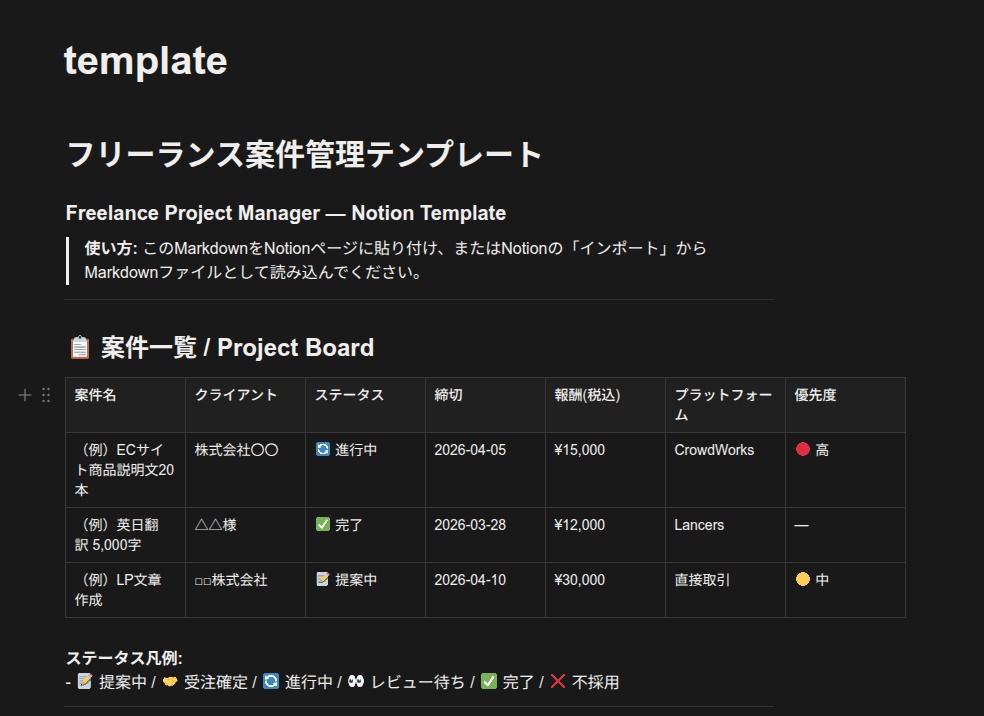The image size is (984, 716).
Task: Click the yellow 中 priority dot
Action: click(805, 579)
